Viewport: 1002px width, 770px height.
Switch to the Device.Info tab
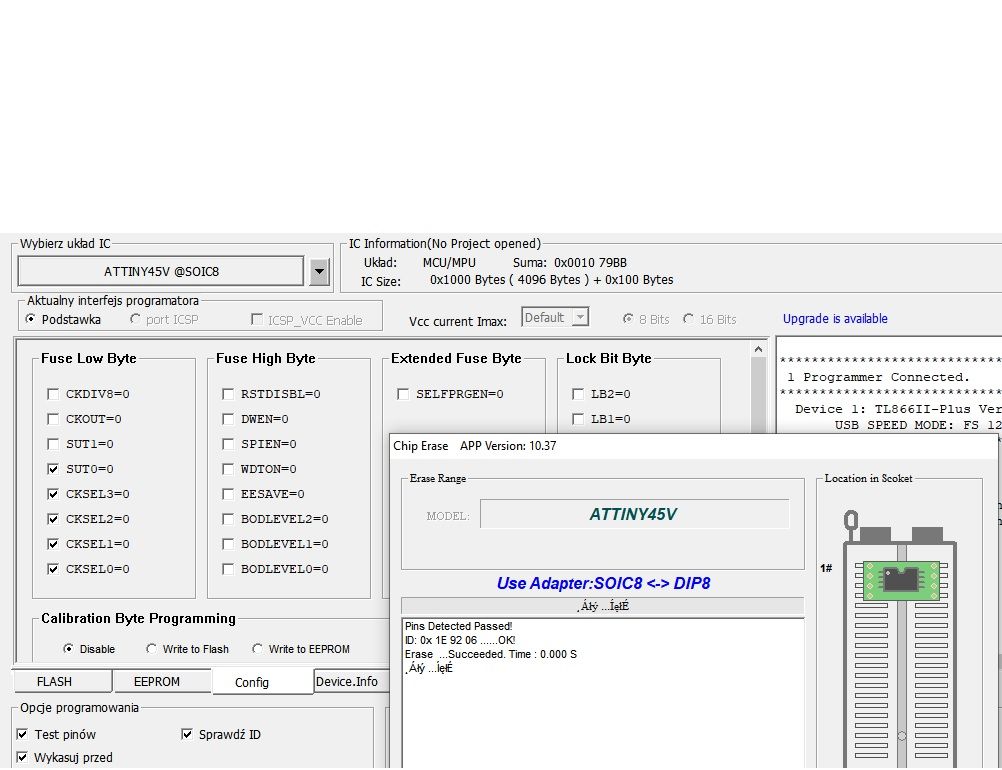[347, 682]
